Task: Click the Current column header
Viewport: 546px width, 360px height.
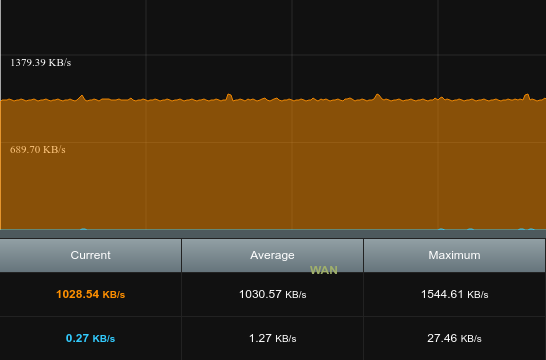Action: tap(90, 255)
